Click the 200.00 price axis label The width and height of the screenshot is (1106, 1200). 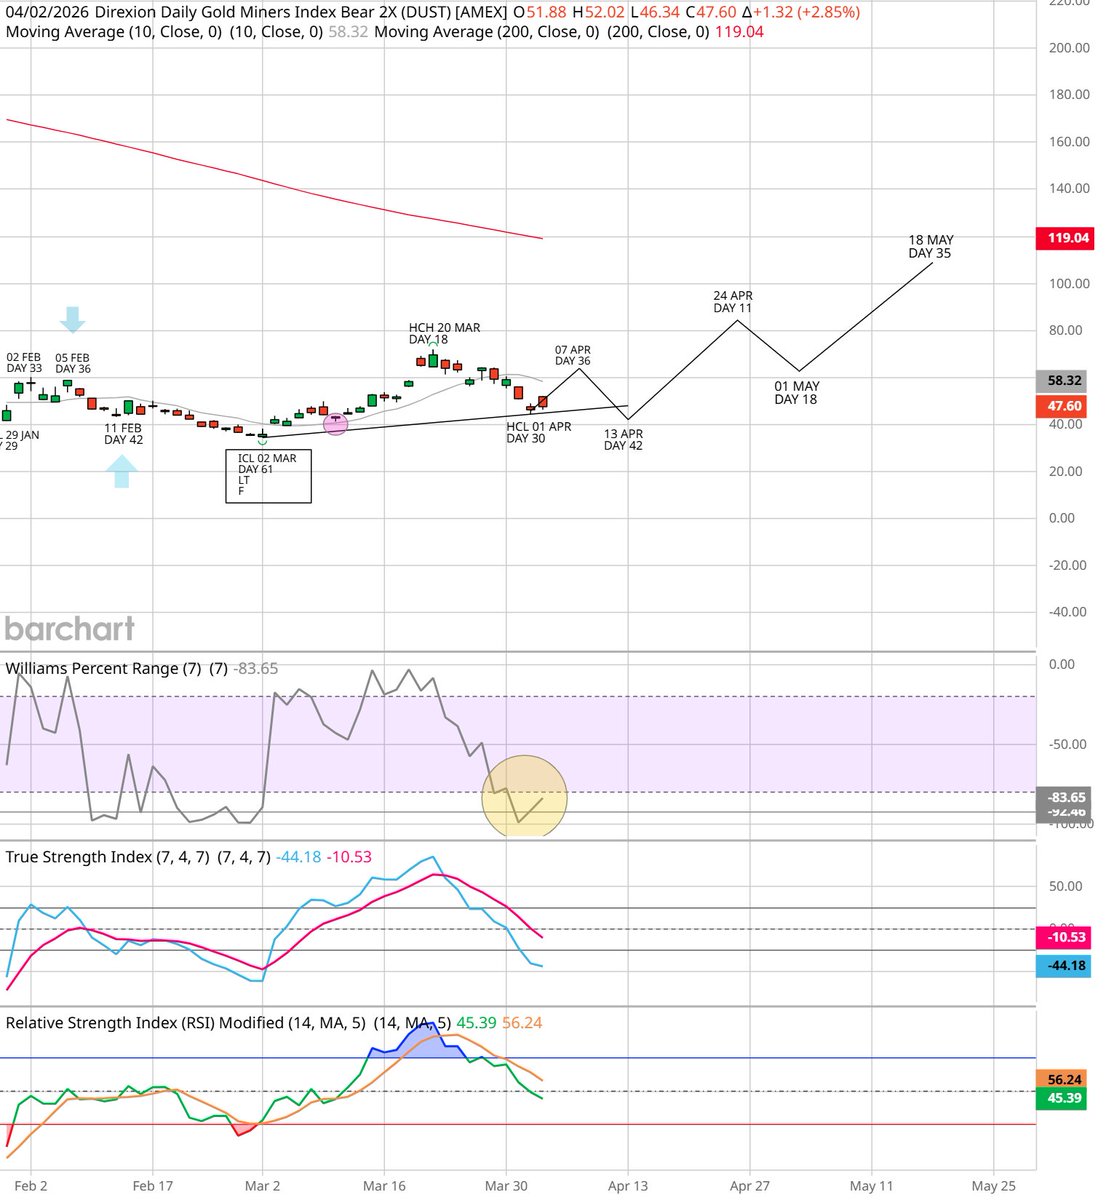[x=1068, y=48]
